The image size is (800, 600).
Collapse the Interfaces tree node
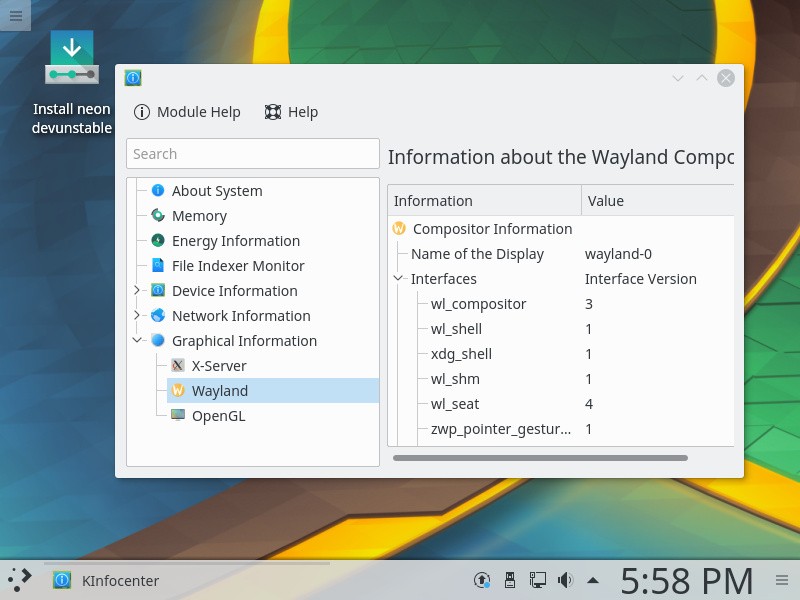(x=398, y=278)
